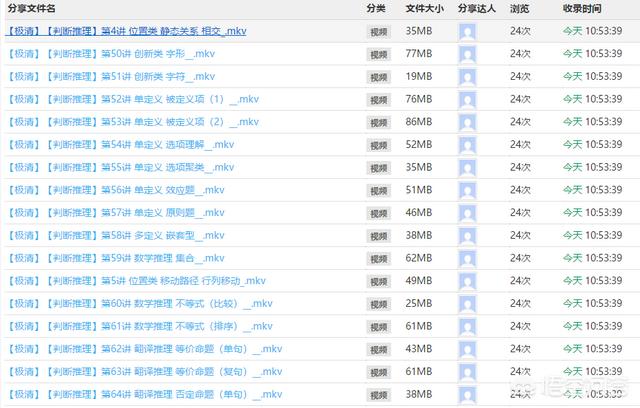Click the 视频 category badge in 第53讲 row

[x=378, y=123]
